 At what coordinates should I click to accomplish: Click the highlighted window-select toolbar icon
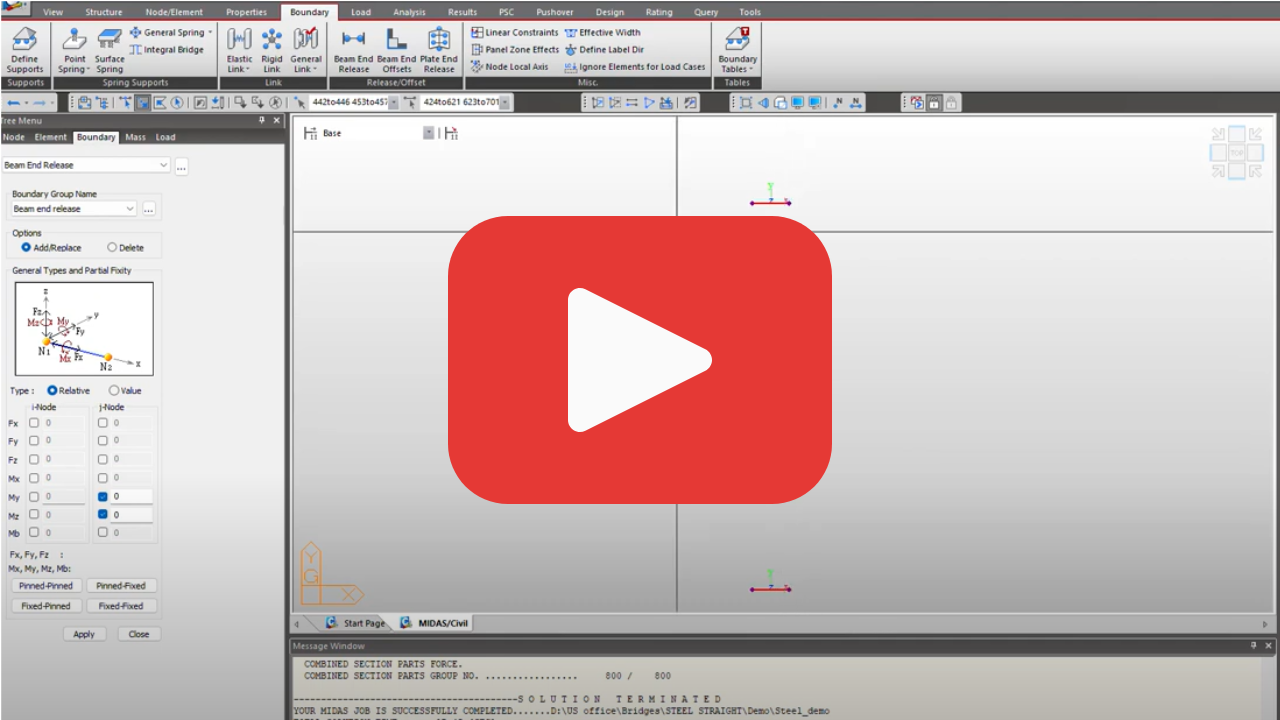coord(142,103)
